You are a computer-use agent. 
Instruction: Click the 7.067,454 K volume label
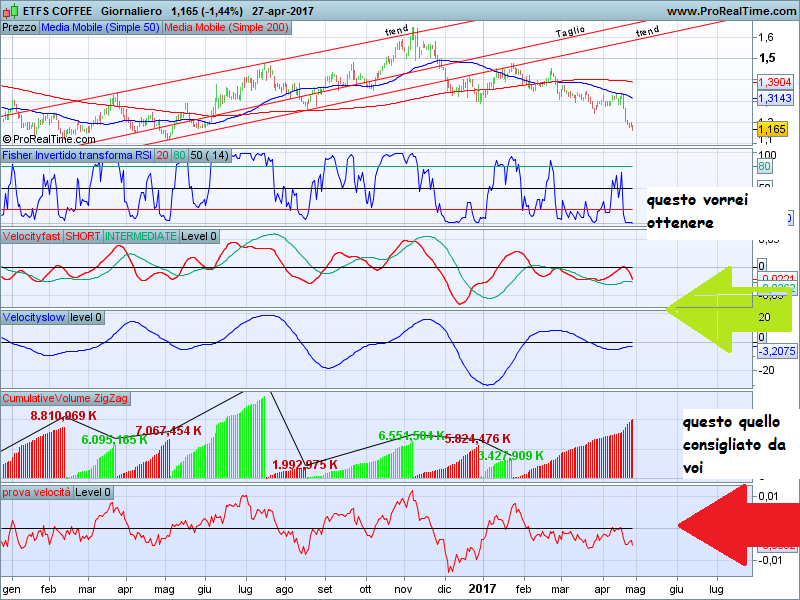click(168, 431)
